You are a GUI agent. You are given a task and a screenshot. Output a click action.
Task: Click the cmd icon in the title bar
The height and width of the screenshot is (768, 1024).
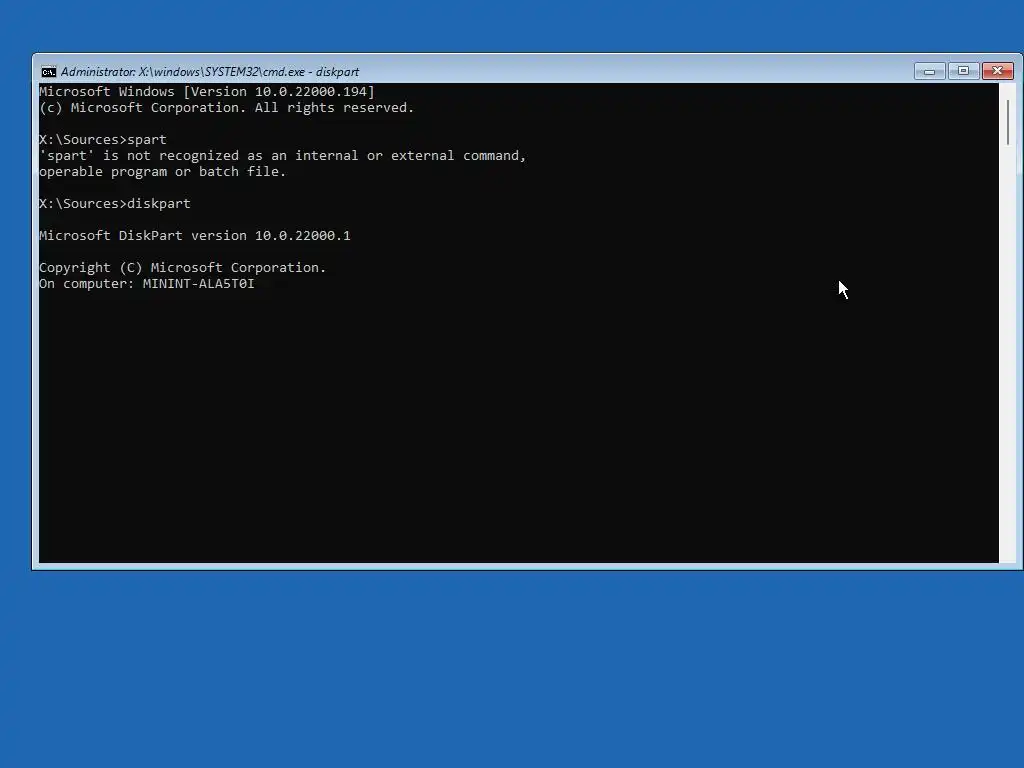(x=48, y=71)
